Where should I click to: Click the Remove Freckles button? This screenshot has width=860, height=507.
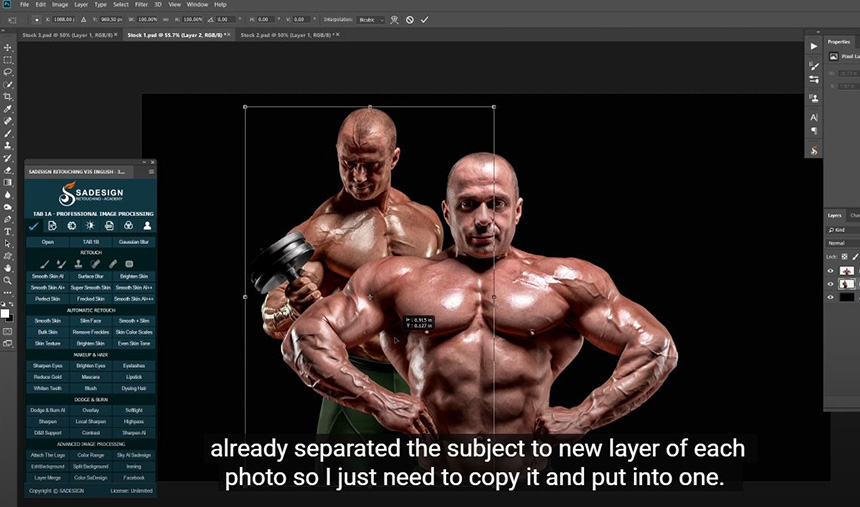[90, 332]
